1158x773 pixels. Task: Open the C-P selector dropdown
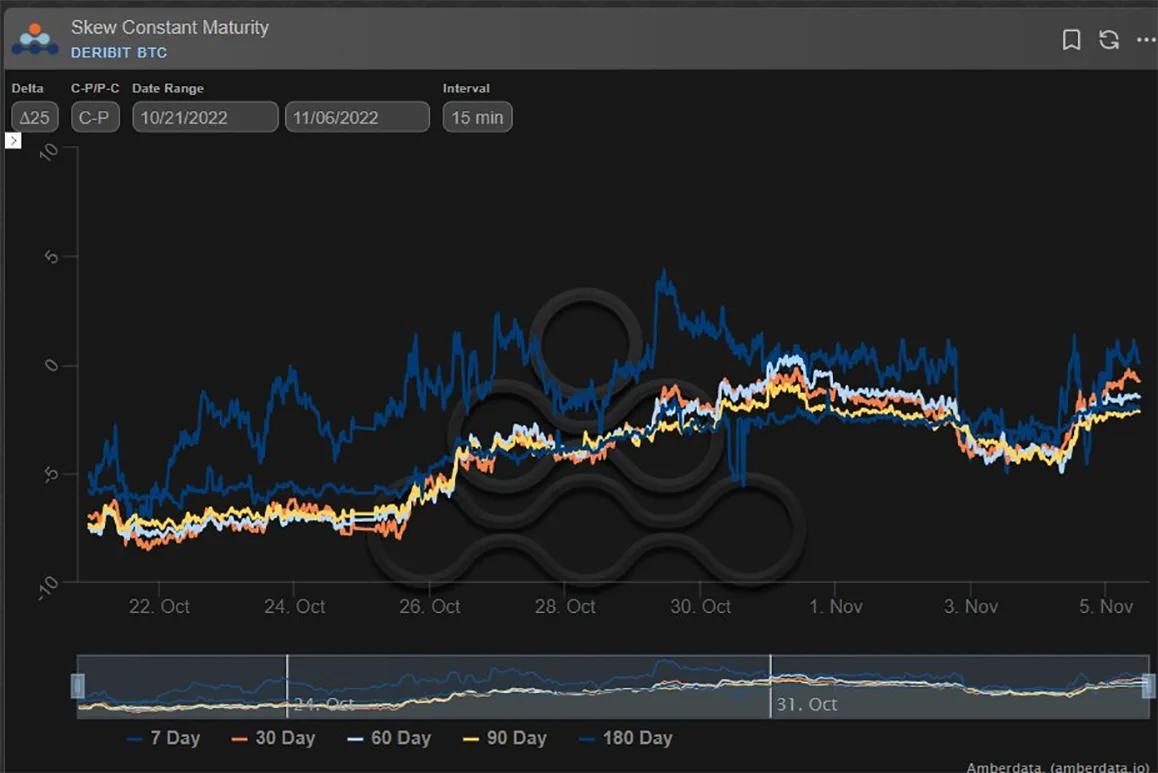tap(95, 117)
